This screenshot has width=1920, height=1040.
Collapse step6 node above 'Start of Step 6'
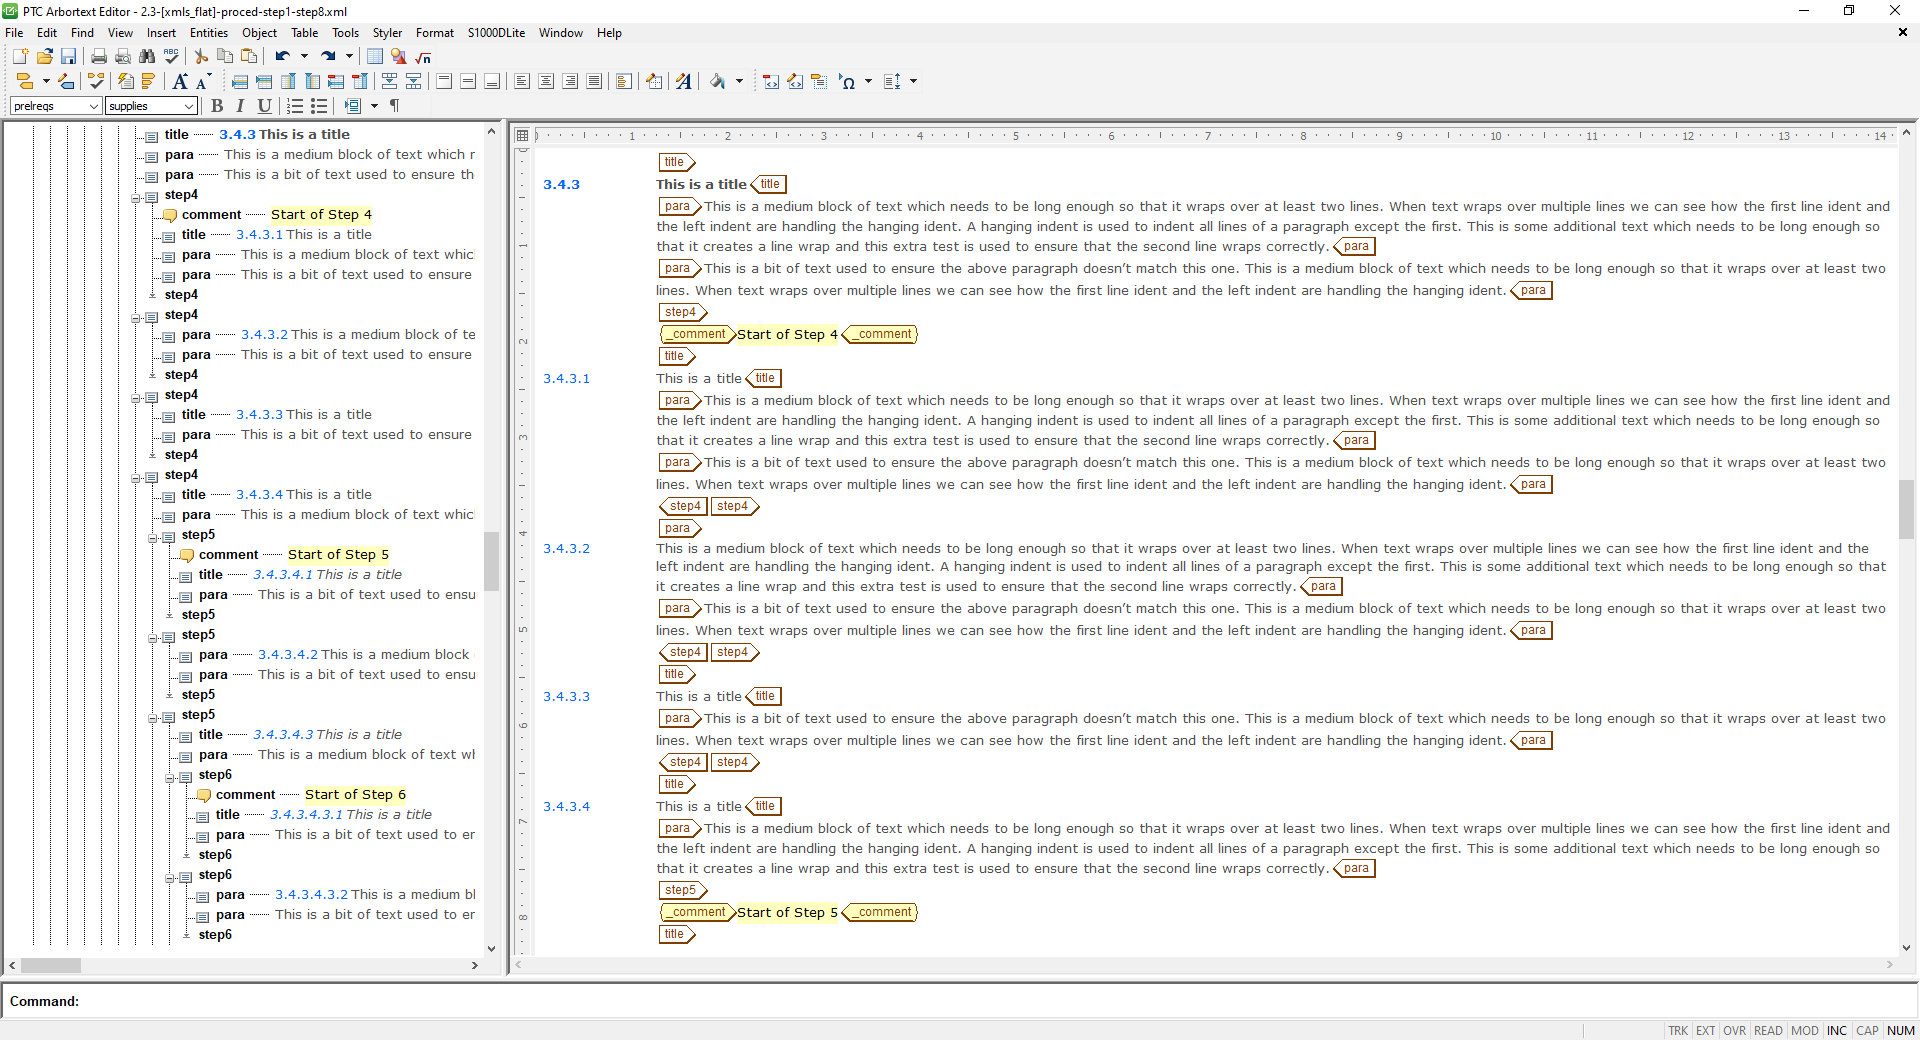tap(169, 778)
